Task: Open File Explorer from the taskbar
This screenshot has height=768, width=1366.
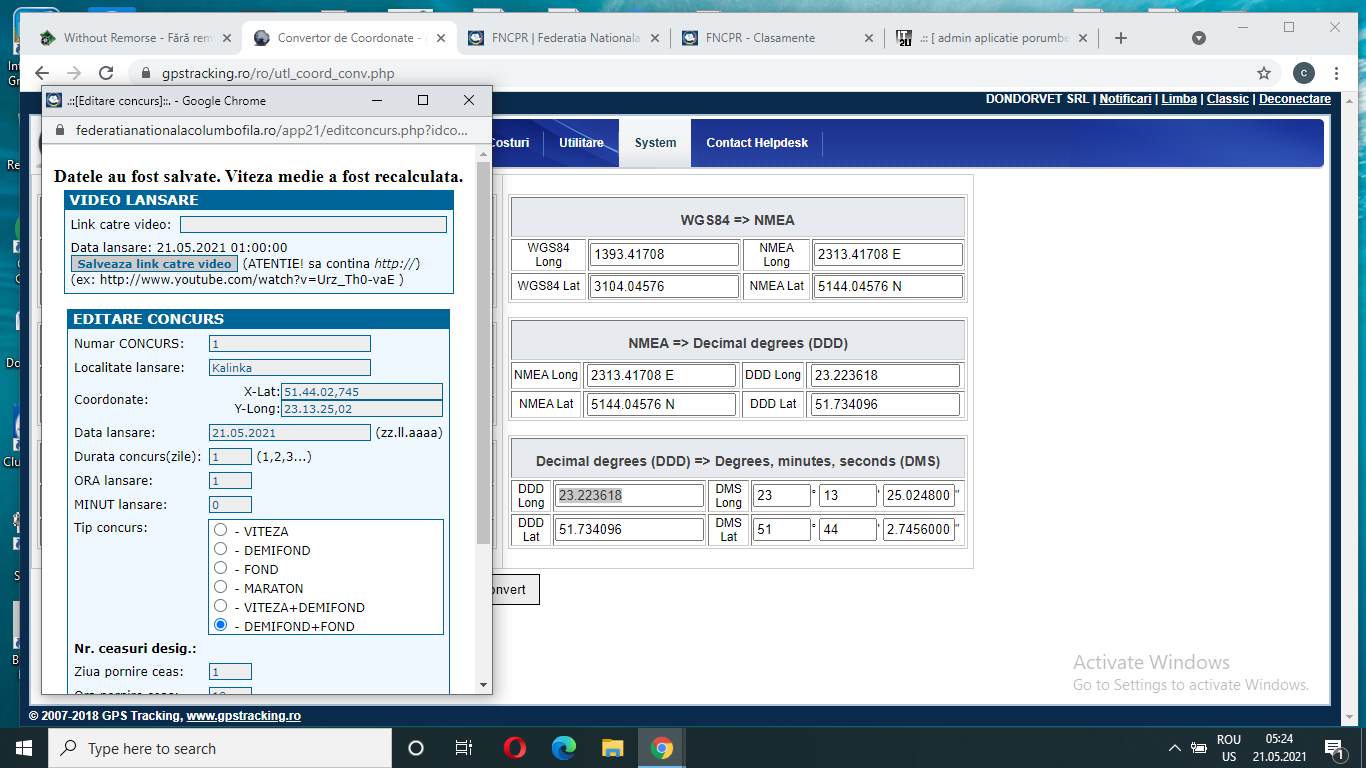Action: point(613,748)
